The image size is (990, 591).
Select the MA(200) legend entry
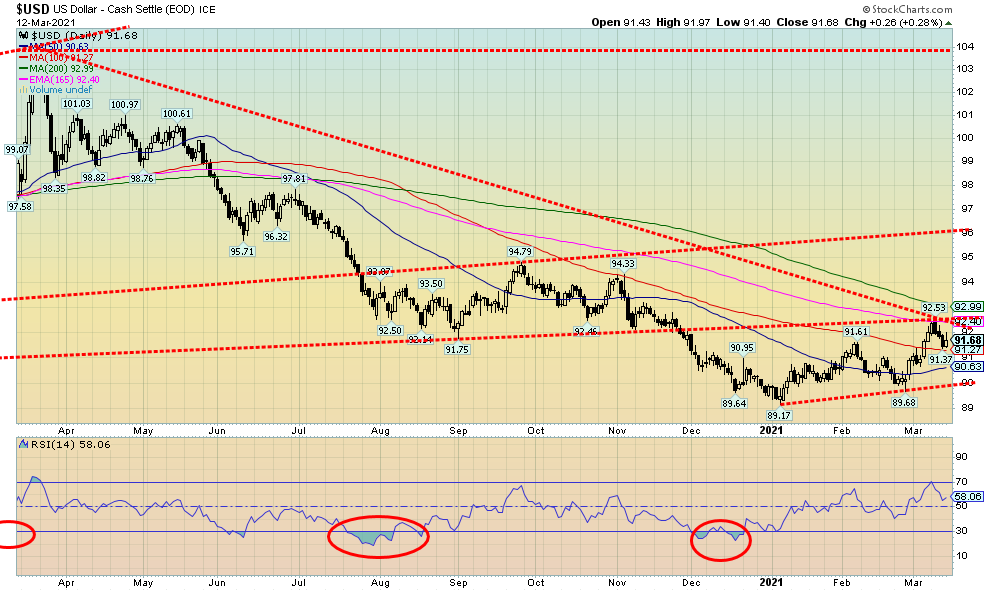(x=61, y=68)
